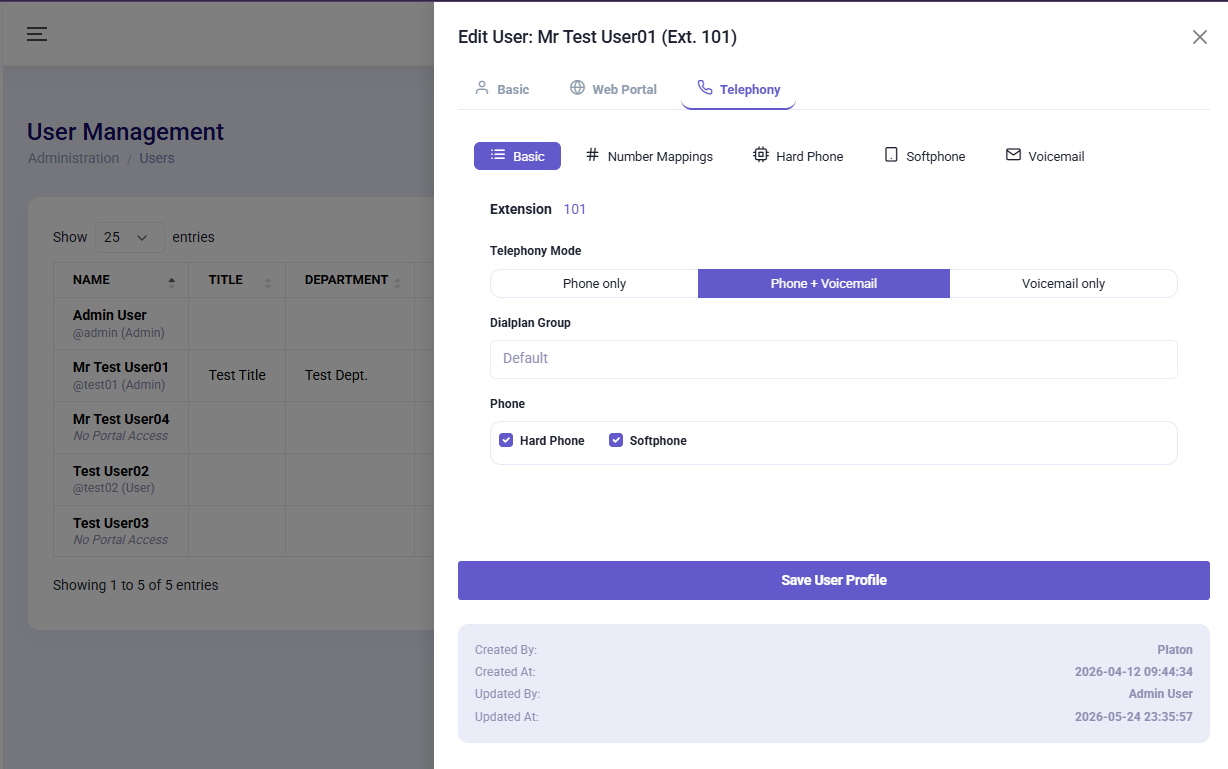The height and width of the screenshot is (769, 1228).
Task: Select the Test User03 row name
Action: (111, 523)
